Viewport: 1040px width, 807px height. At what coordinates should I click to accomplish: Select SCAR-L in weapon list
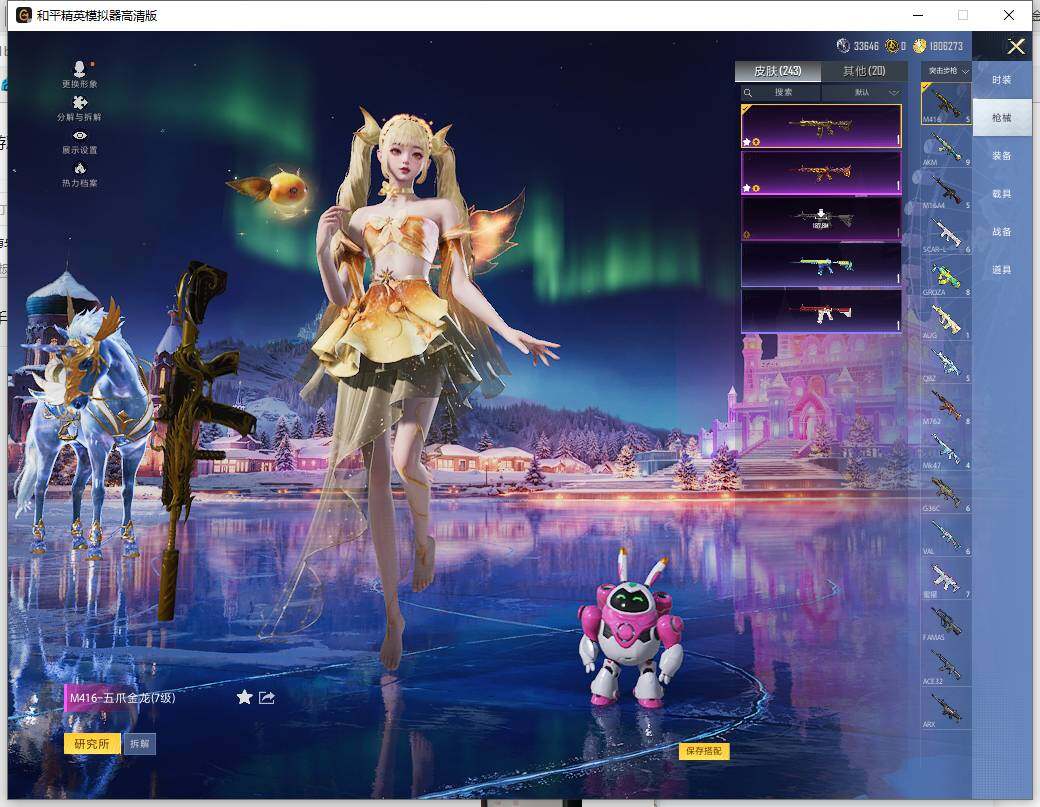point(946,233)
